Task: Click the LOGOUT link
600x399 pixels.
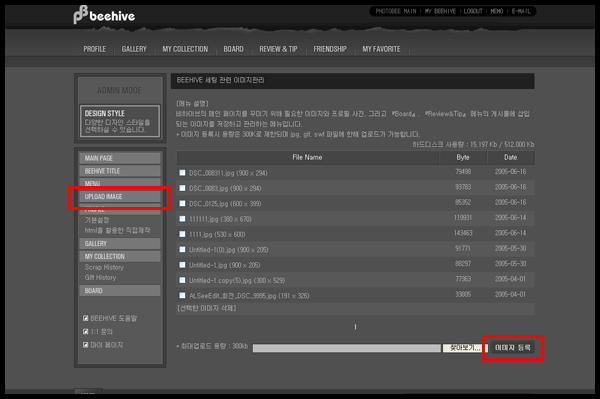Action: [473, 11]
